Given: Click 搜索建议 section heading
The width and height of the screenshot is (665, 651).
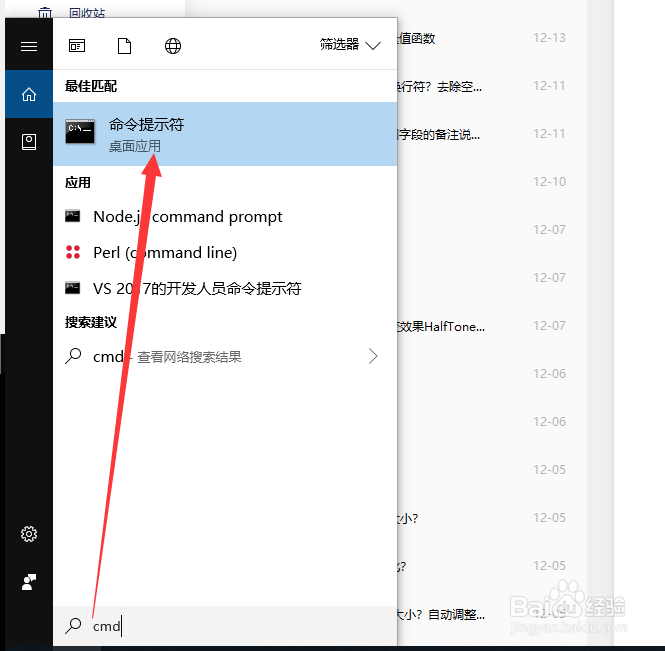Looking at the screenshot, I should click(91, 322).
